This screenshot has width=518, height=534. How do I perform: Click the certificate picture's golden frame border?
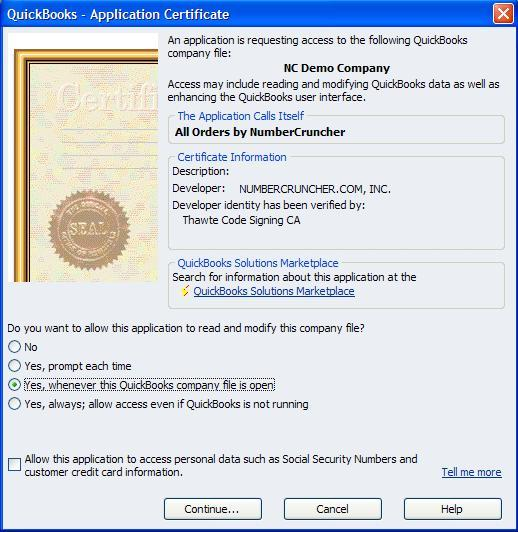(21, 165)
